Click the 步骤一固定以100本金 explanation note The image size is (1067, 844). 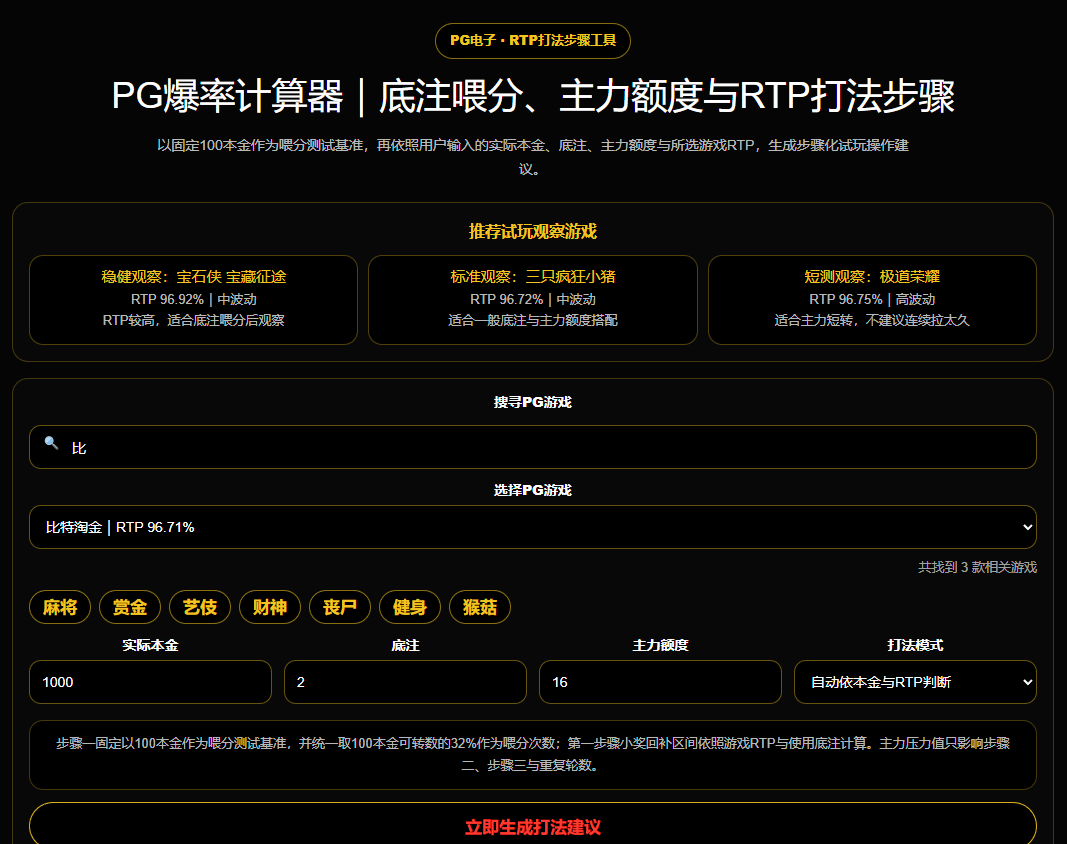[533, 754]
